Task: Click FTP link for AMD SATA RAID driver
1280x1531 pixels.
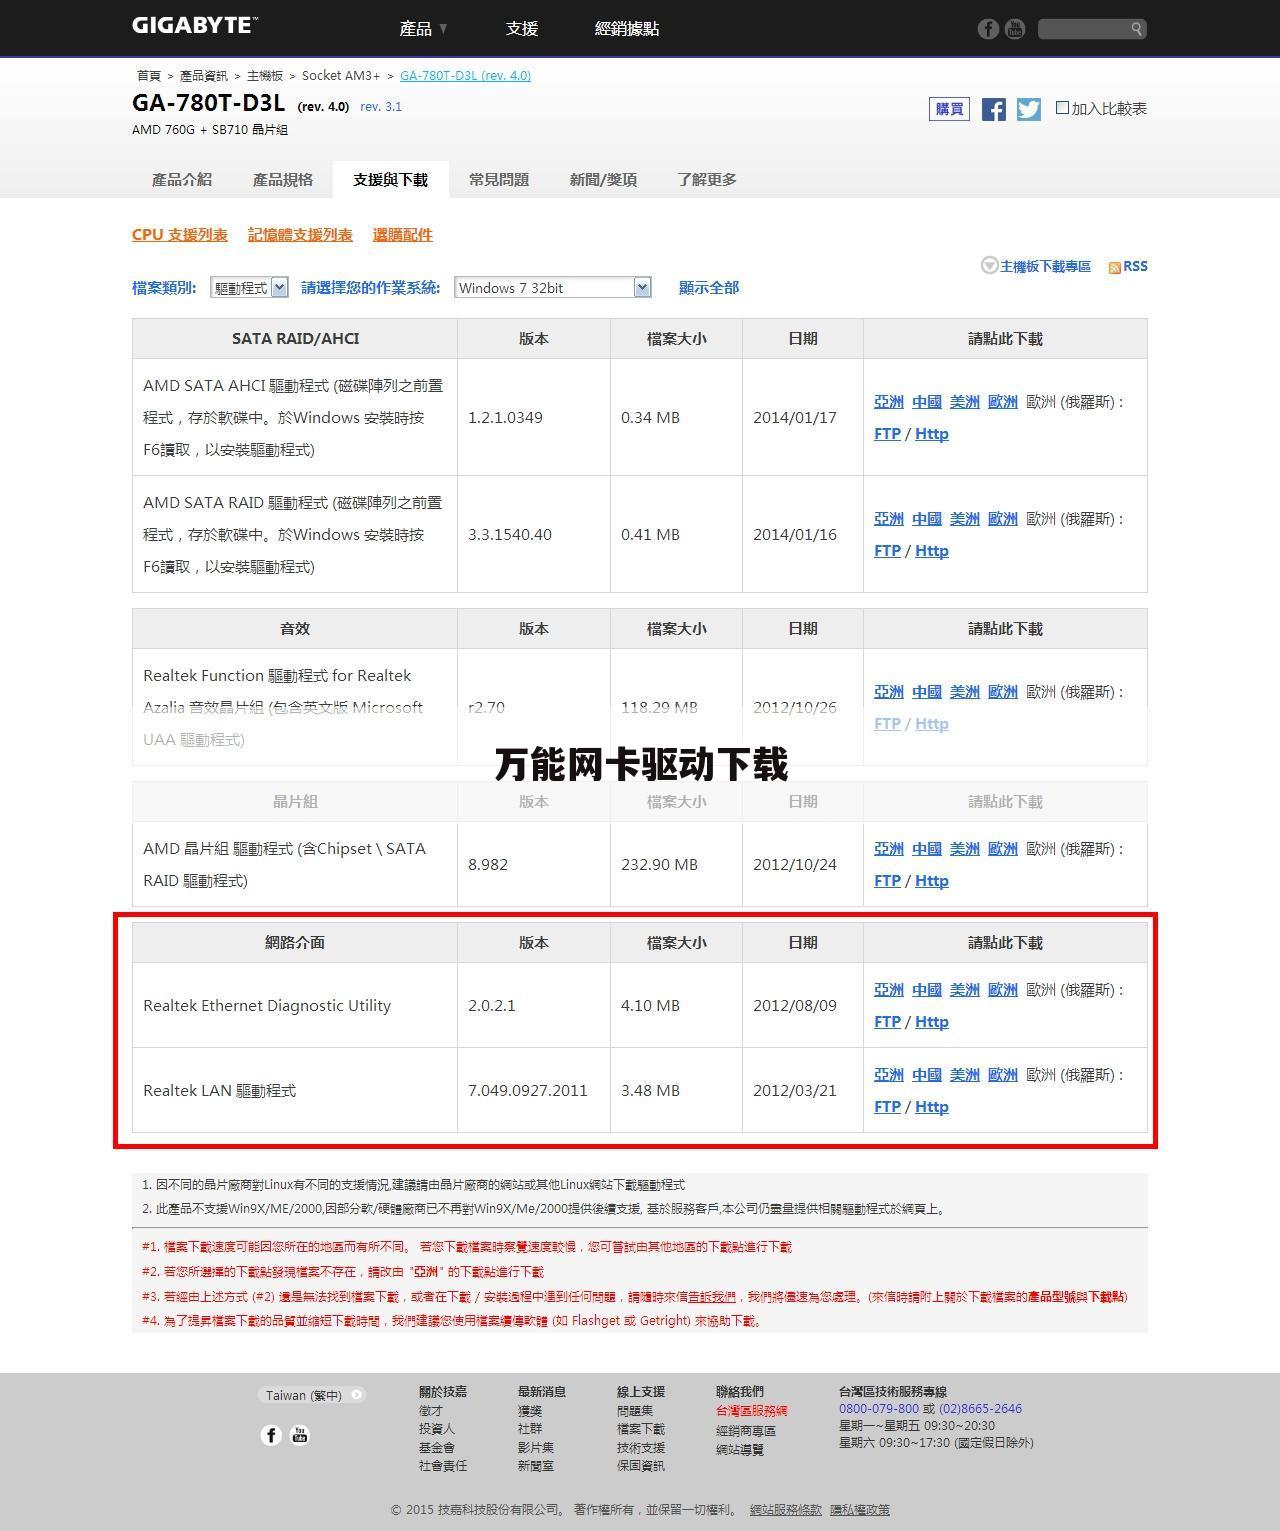Action: 887,551
